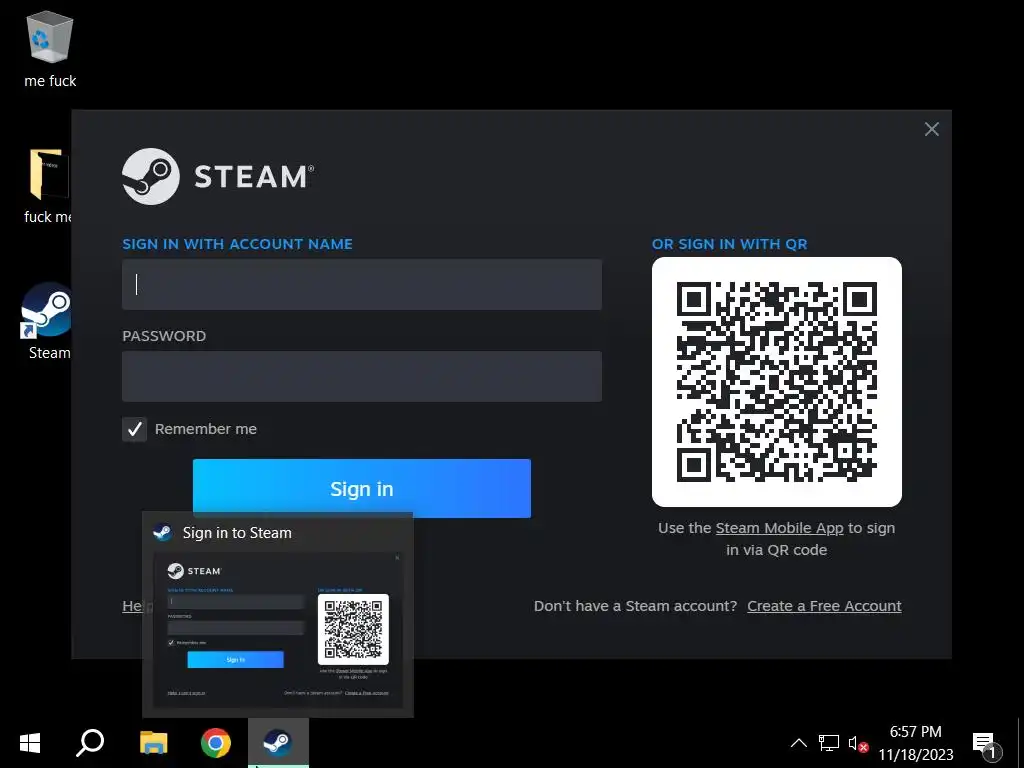Screen dimensions: 1024x768
Task: Click the 'Remember me' label text
Action: coord(206,429)
